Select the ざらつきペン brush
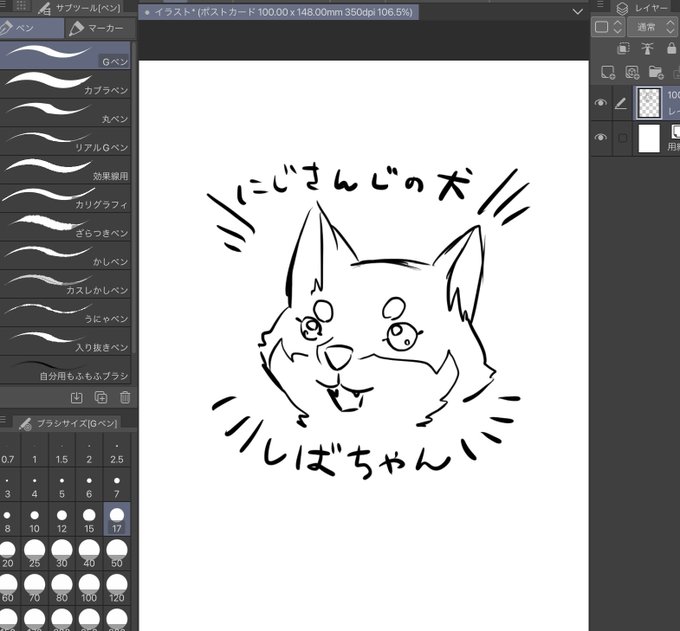 click(x=65, y=227)
